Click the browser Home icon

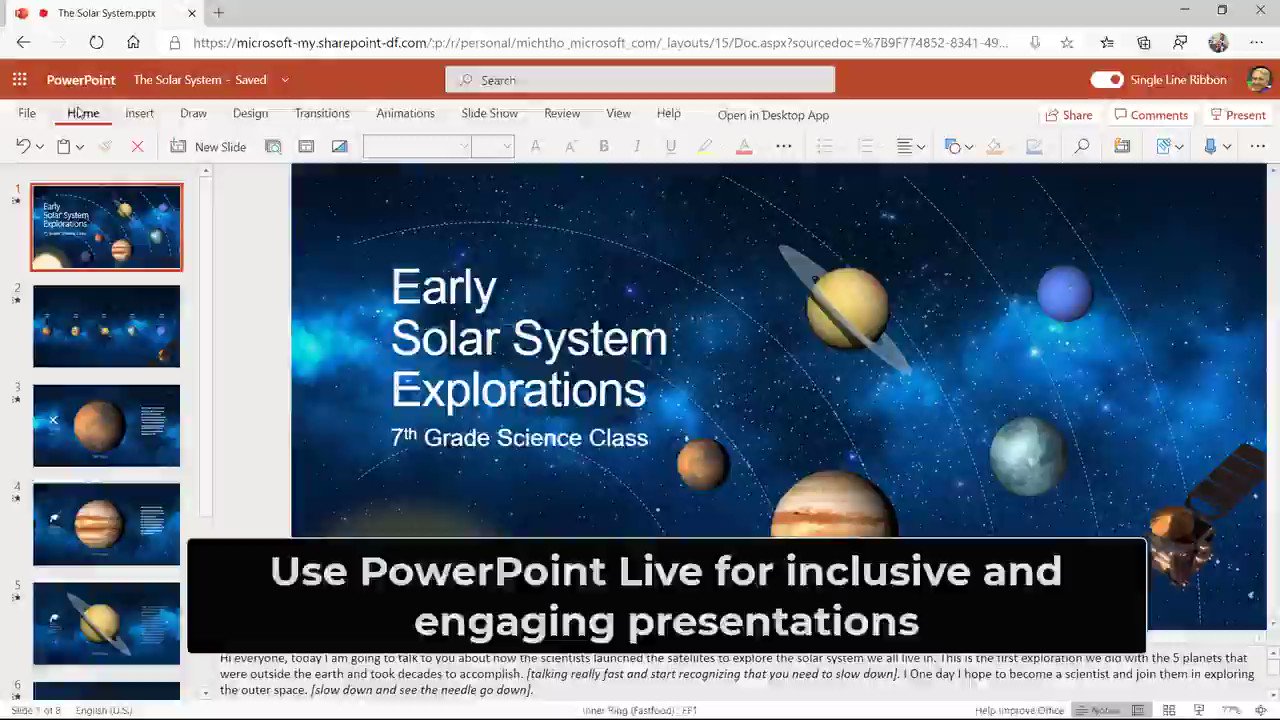coord(133,43)
